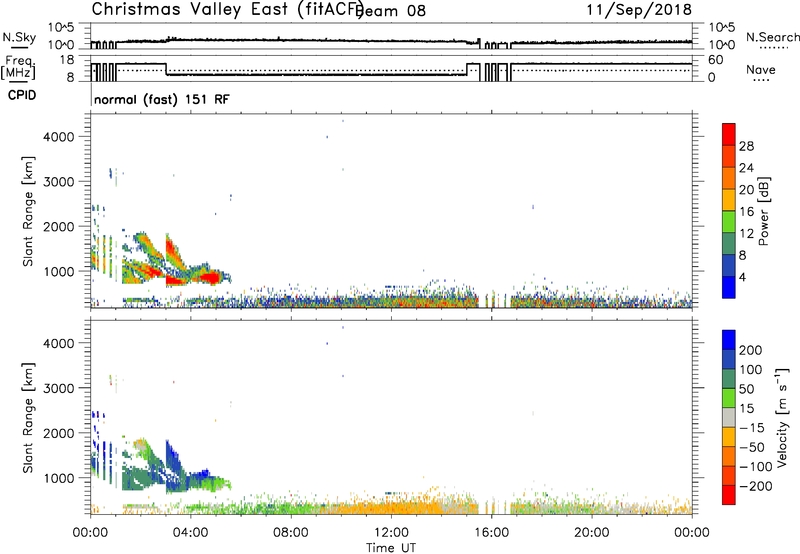Click the frequency trace drop near 03:00 in the Freq panel

(x=166, y=69)
